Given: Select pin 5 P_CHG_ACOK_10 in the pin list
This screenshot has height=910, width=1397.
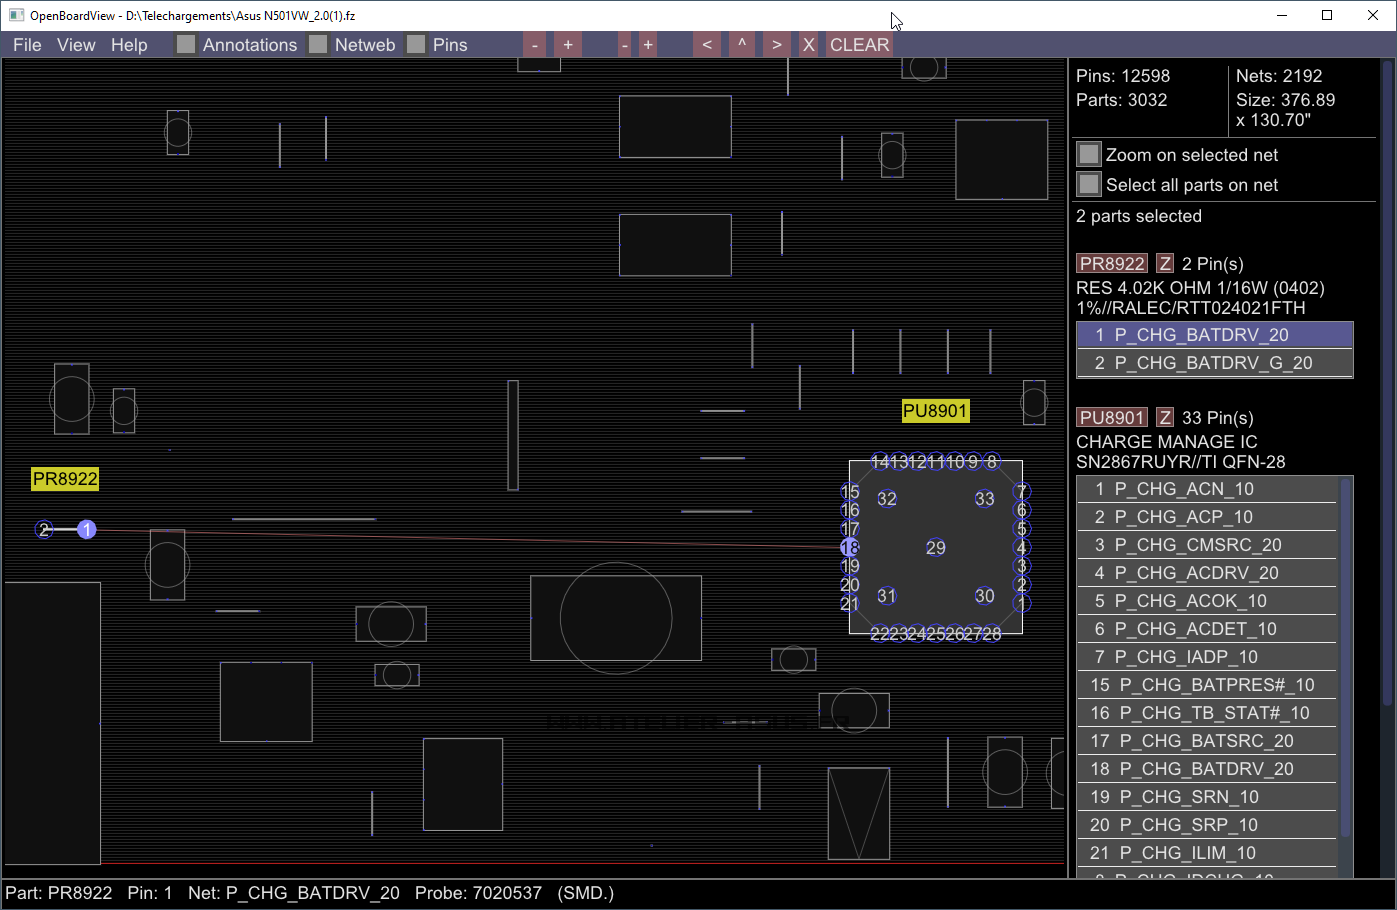Looking at the screenshot, I should pyautogui.click(x=1206, y=601).
